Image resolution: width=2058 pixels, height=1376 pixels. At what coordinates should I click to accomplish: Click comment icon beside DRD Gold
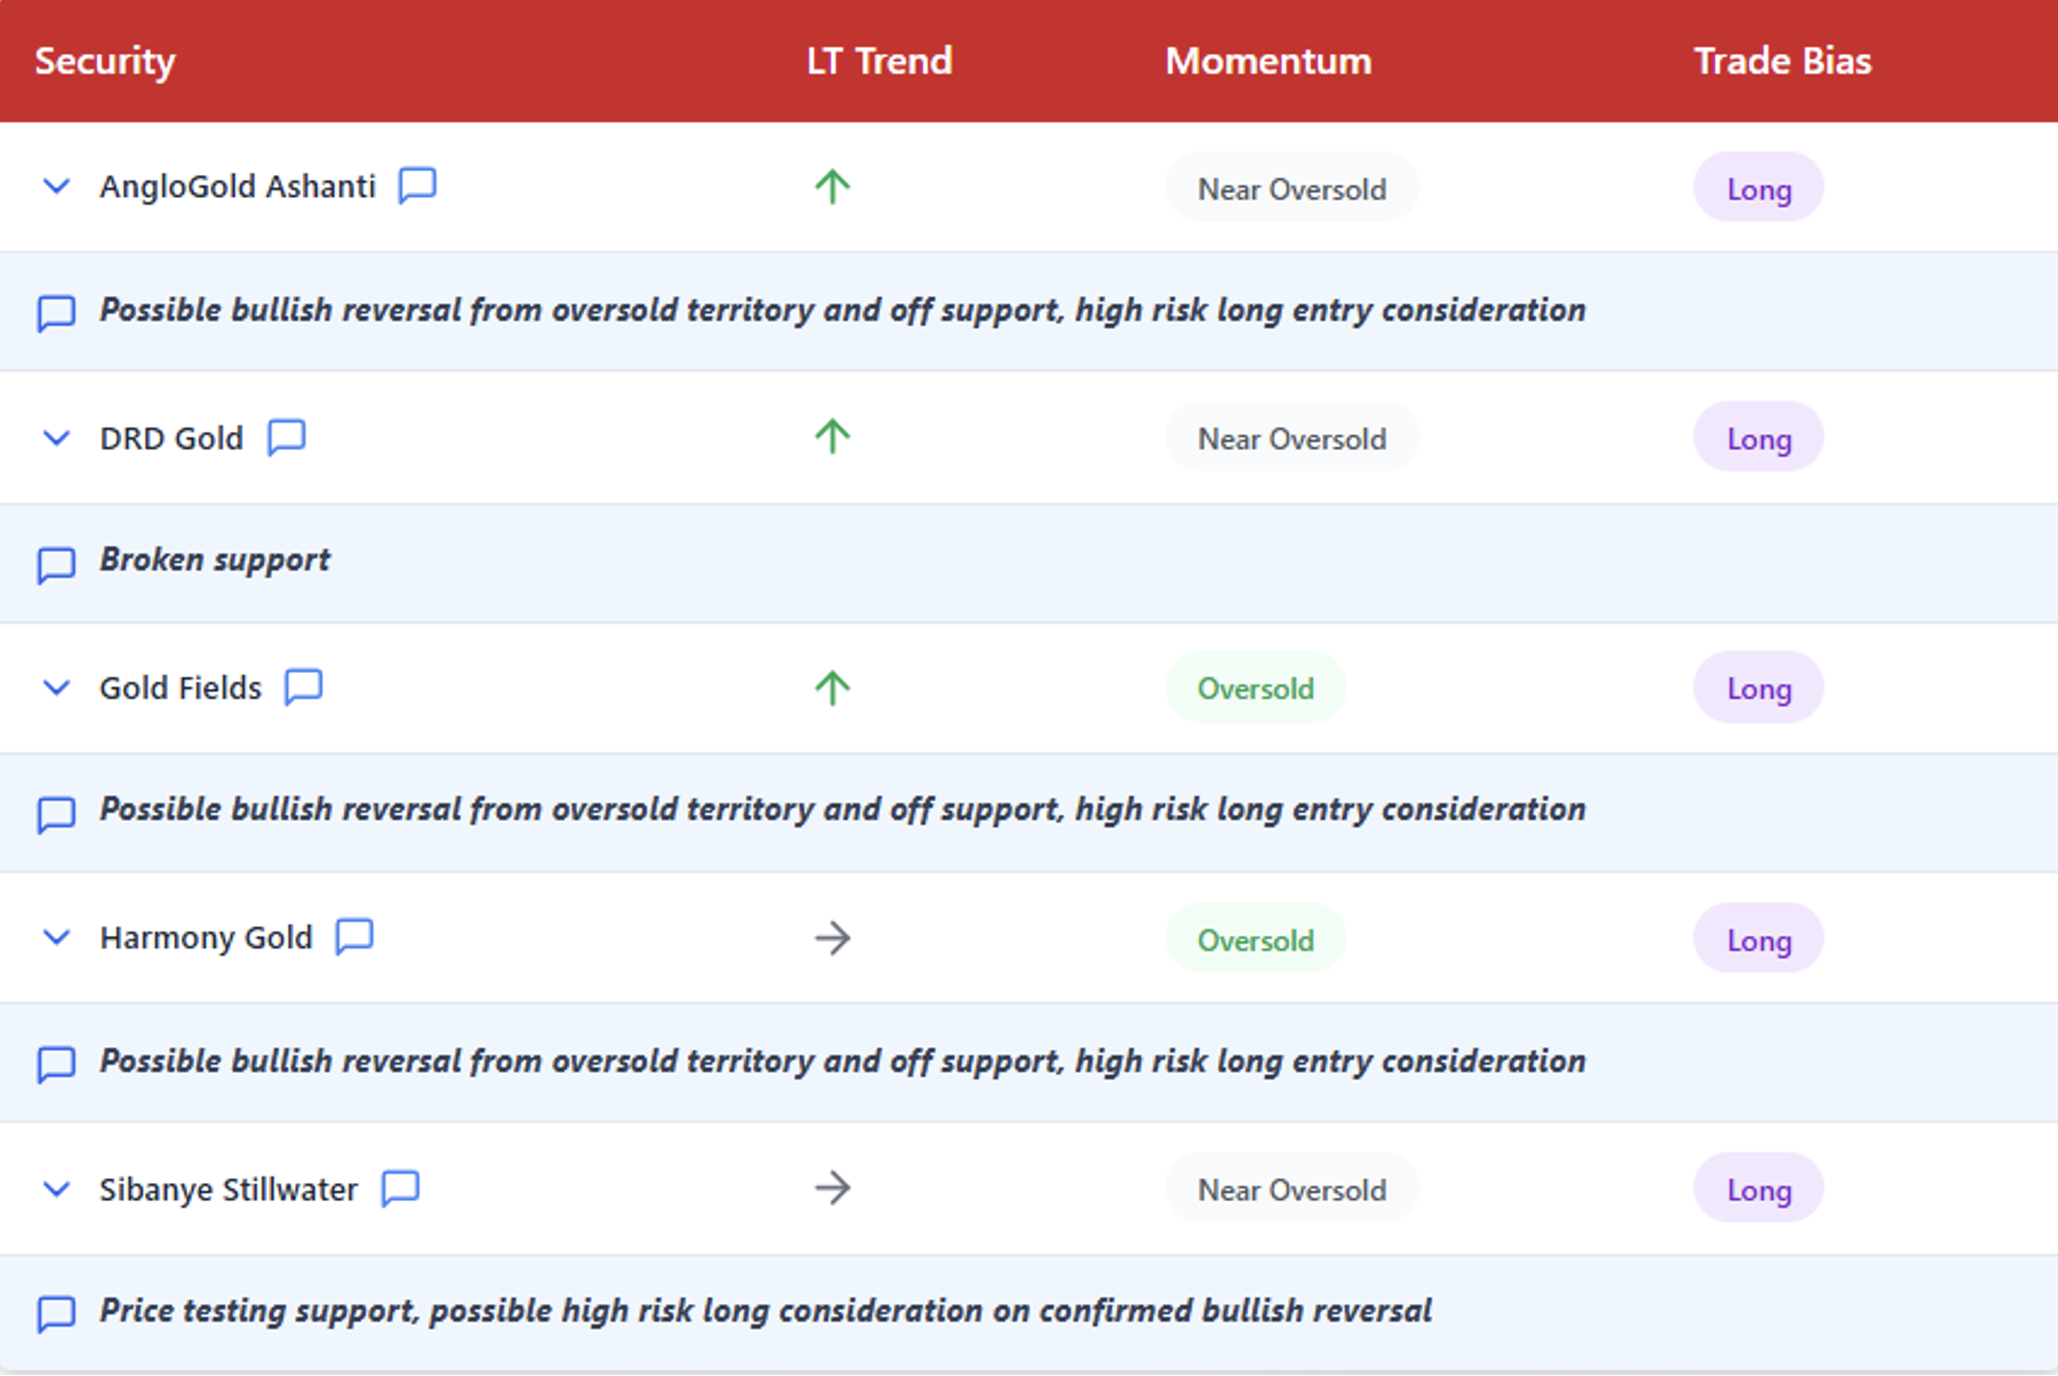pos(286,437)
